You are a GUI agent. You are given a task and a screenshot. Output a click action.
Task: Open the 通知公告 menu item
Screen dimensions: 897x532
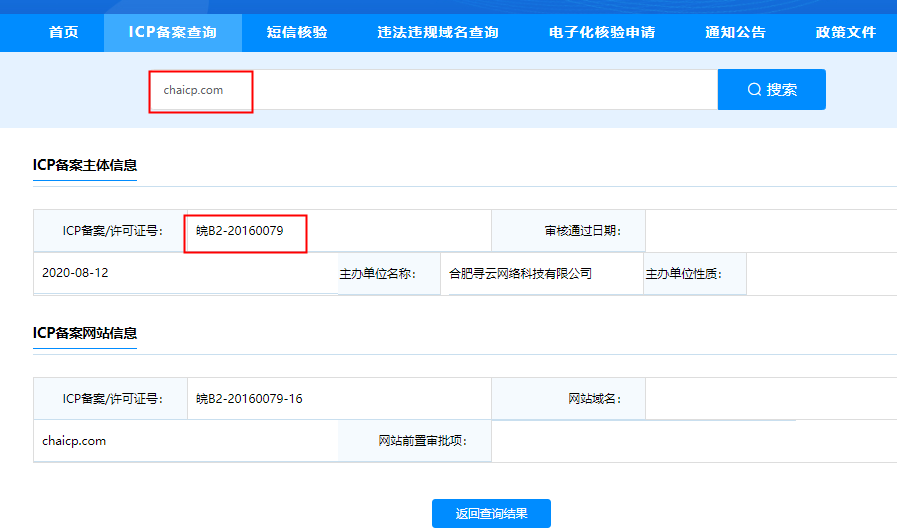735,32
